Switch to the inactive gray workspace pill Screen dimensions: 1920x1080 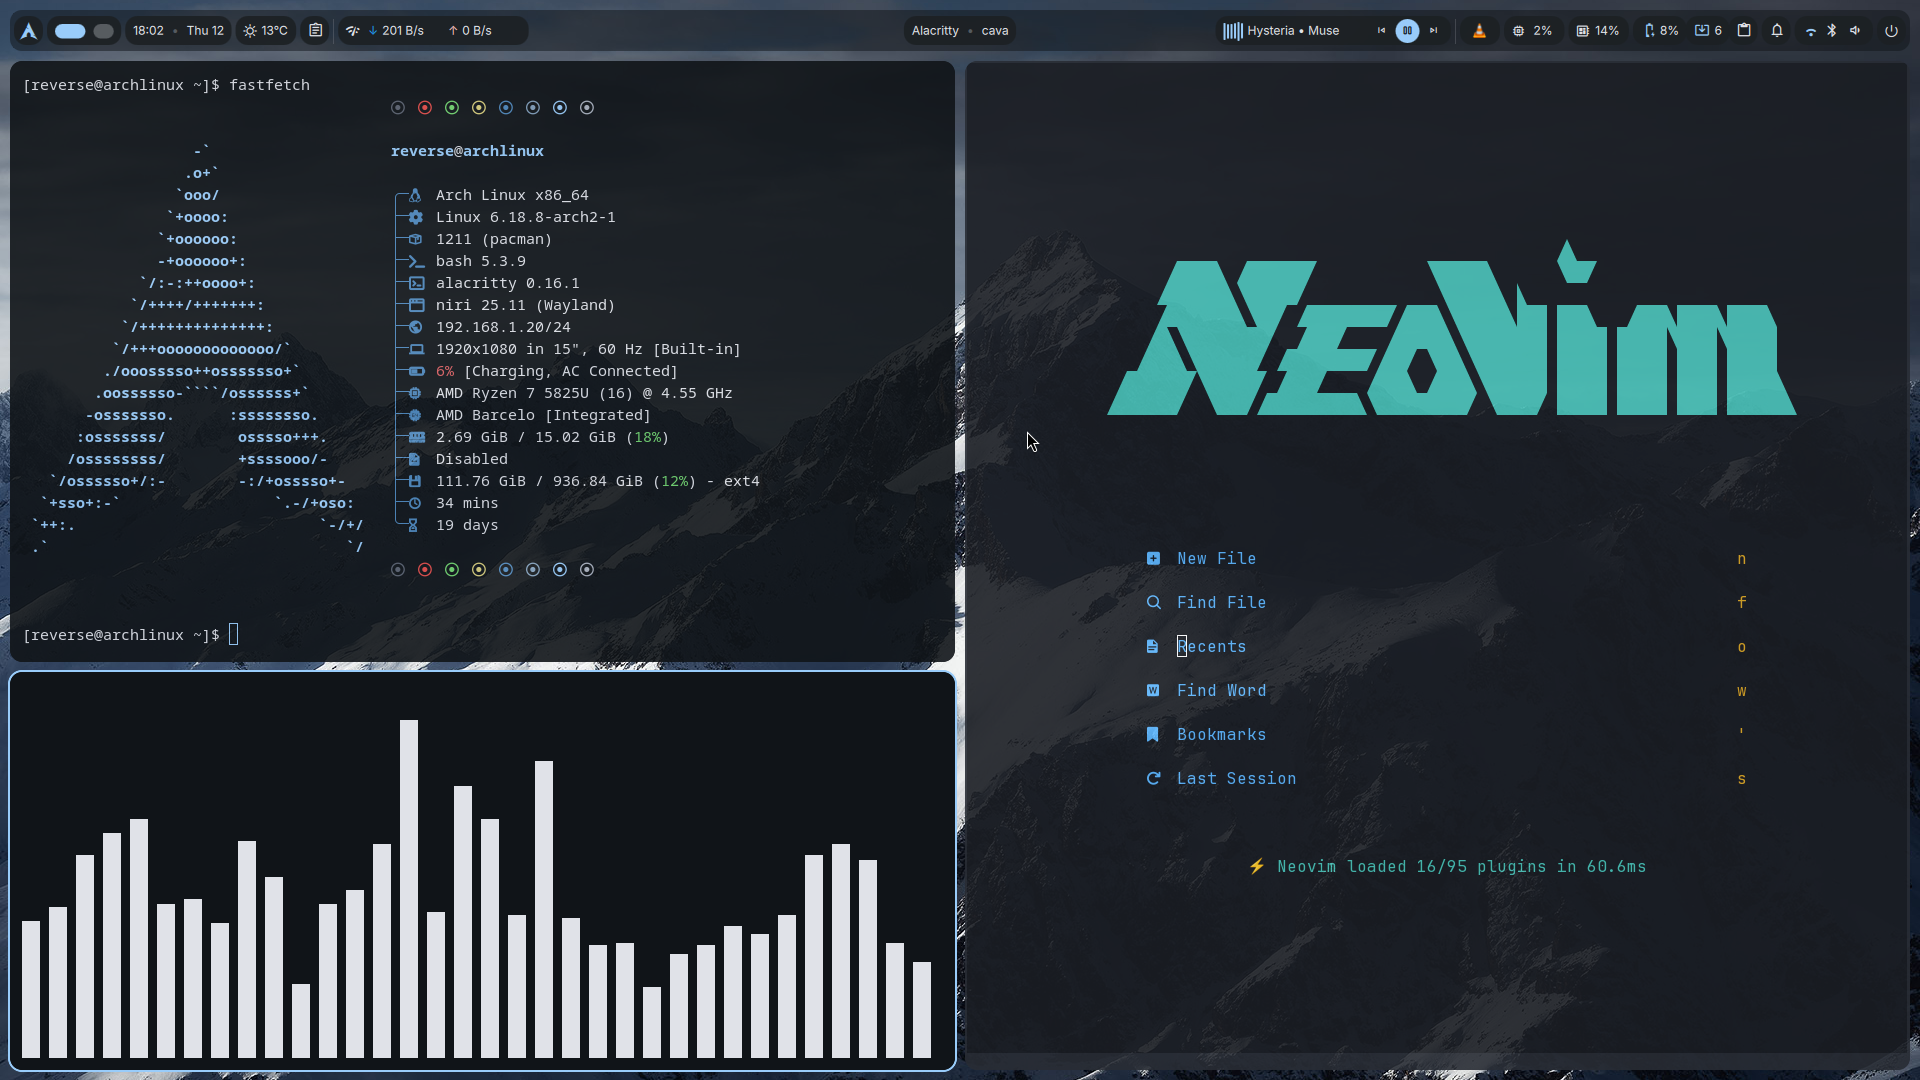103,31
